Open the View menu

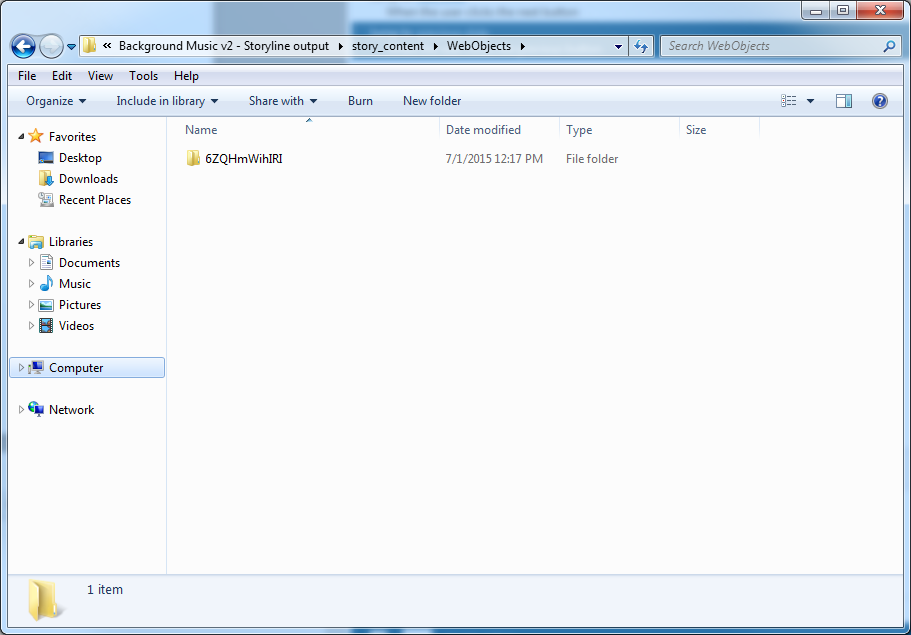tap(100, 76)
